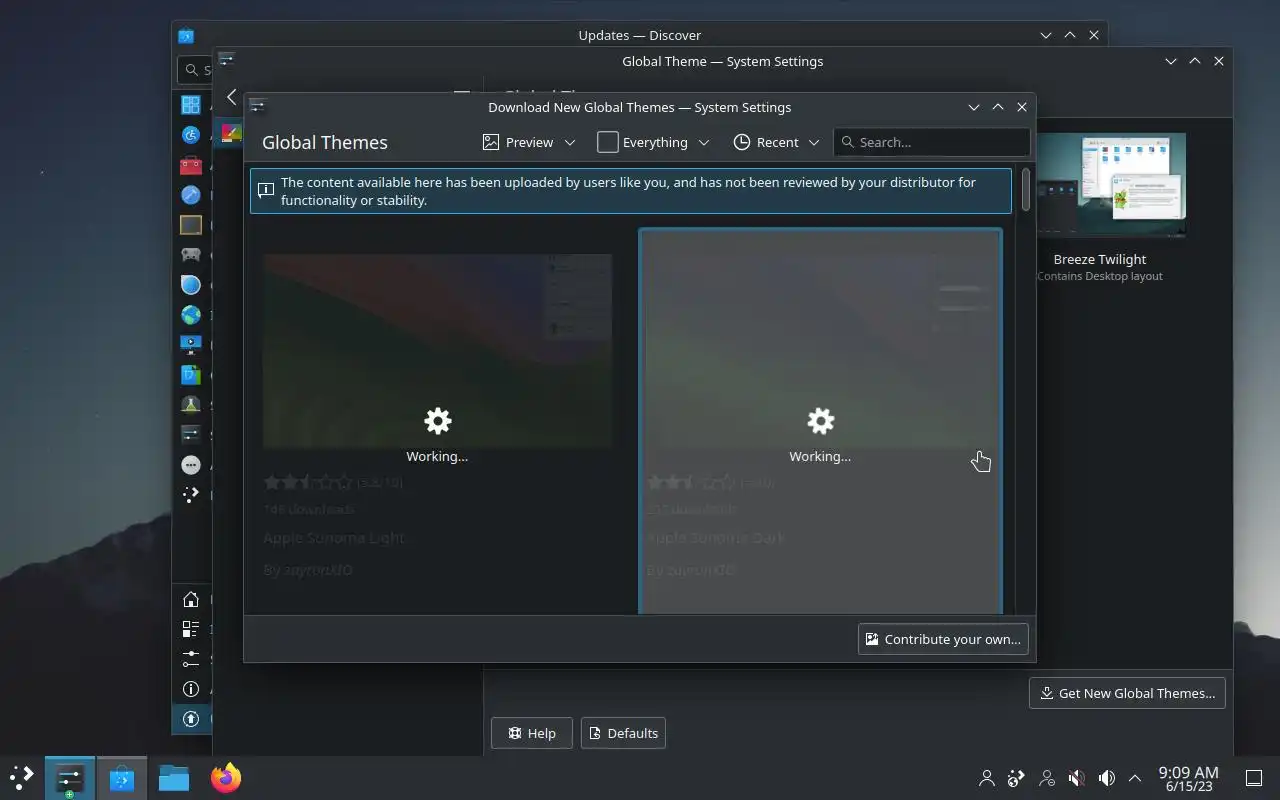Select the Updates icon in Discover sidebar
This screenshot has width=1280, height=800.
click(191, 719)
